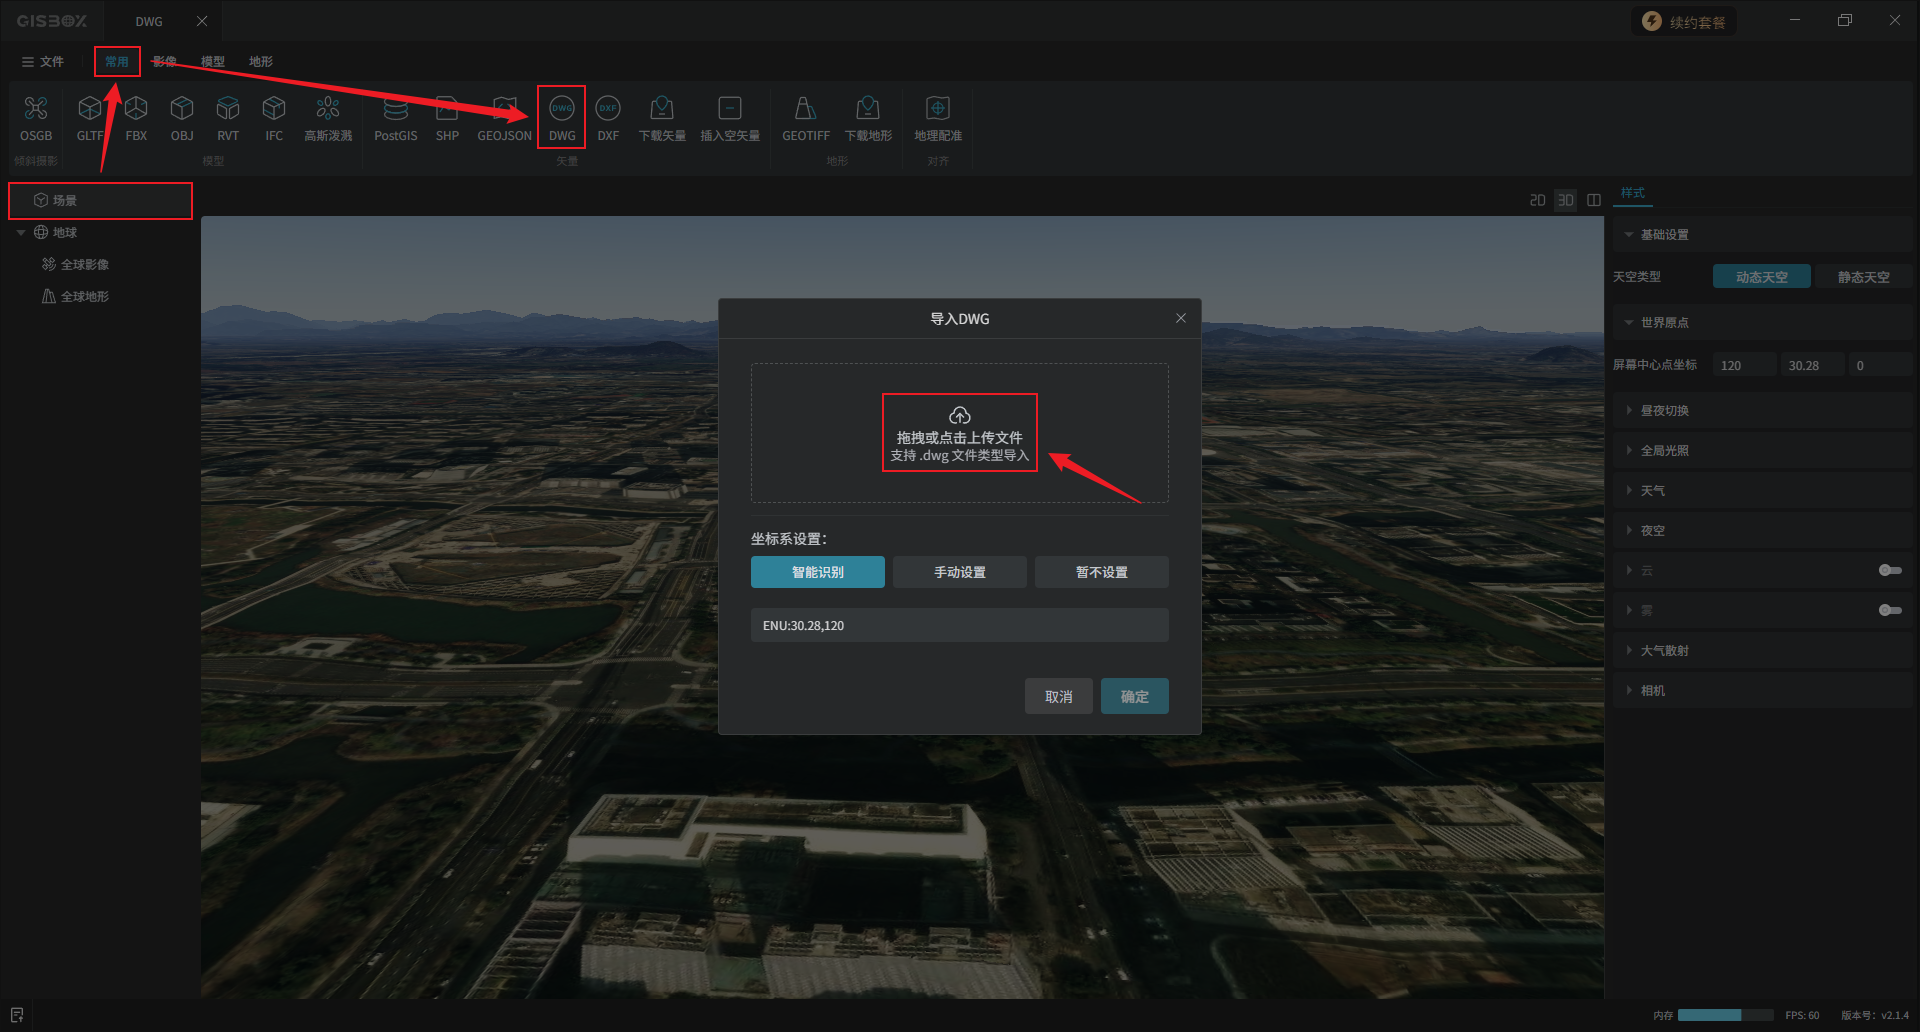Click the ENU coordinate input field
This screenshot has width=1920, height=1032.
[959, 625]
